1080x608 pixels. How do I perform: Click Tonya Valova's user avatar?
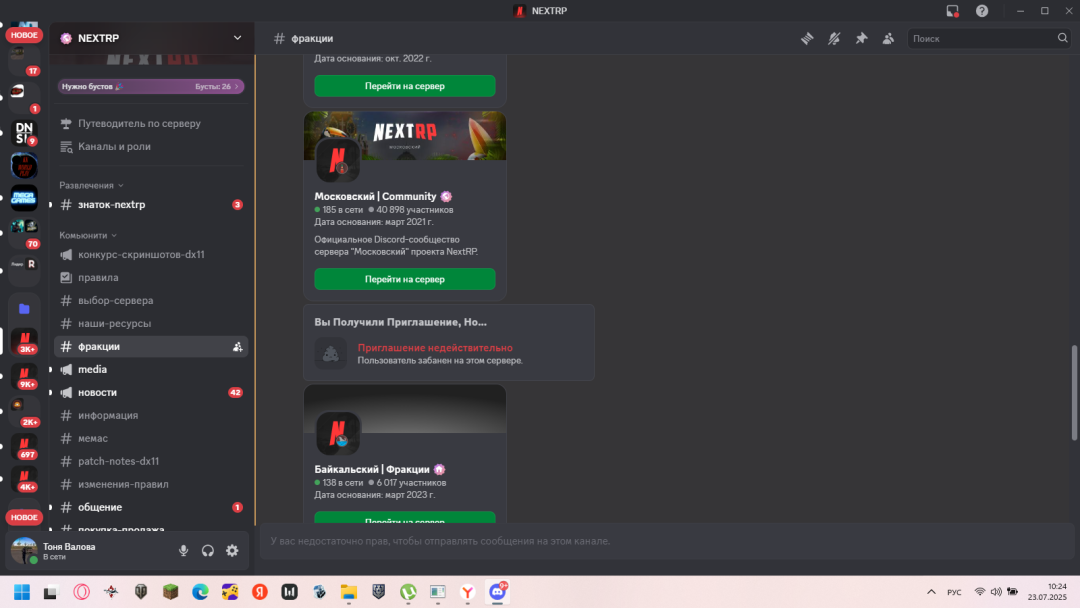coord(24,551)
